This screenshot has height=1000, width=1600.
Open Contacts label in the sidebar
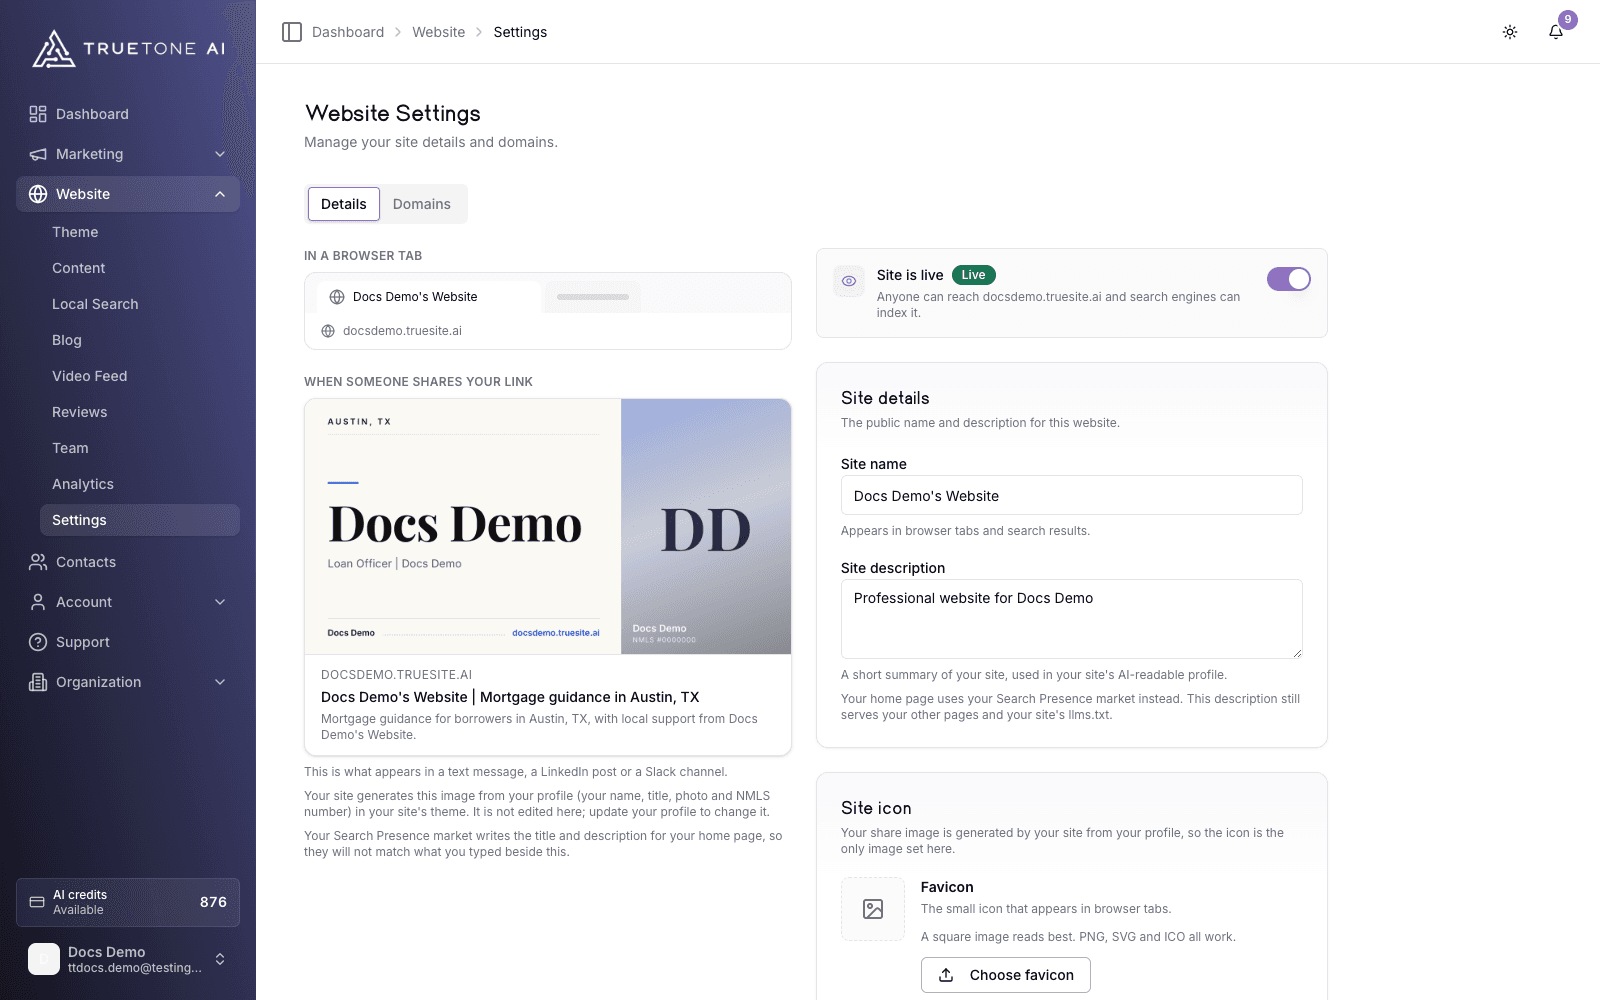click(x=86, y=562)
